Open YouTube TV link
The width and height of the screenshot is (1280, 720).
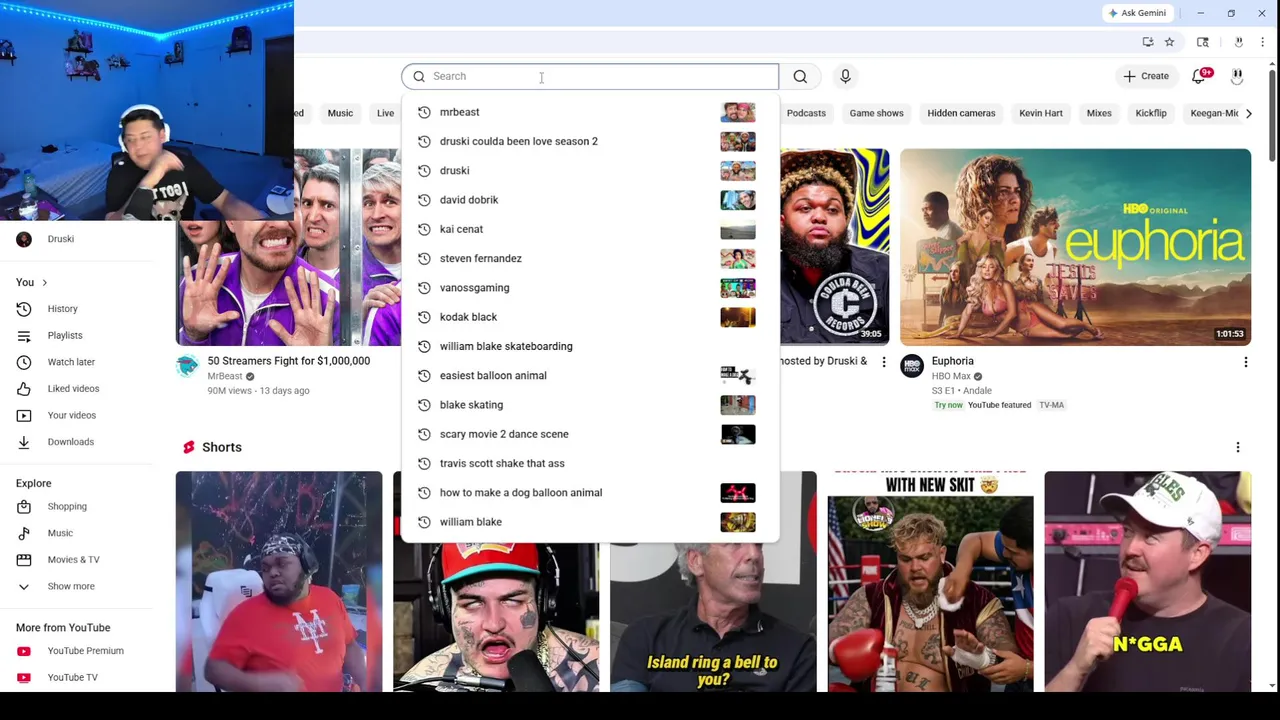pos(76,677)
